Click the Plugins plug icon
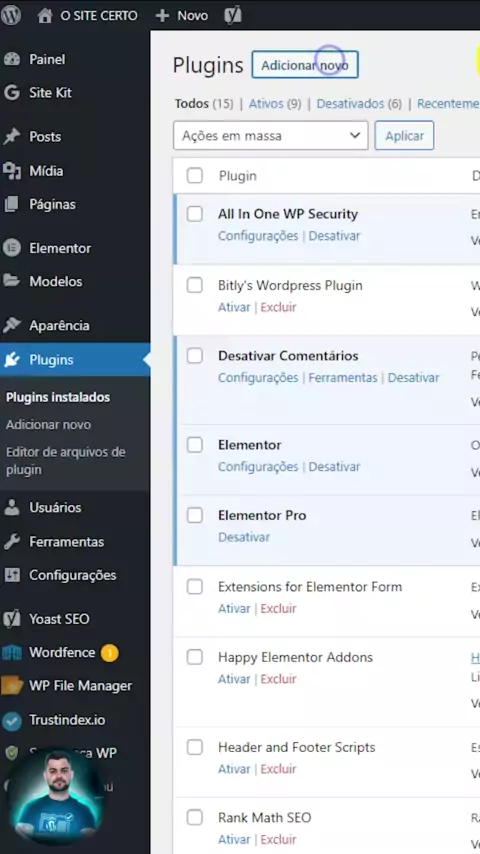 11,360
